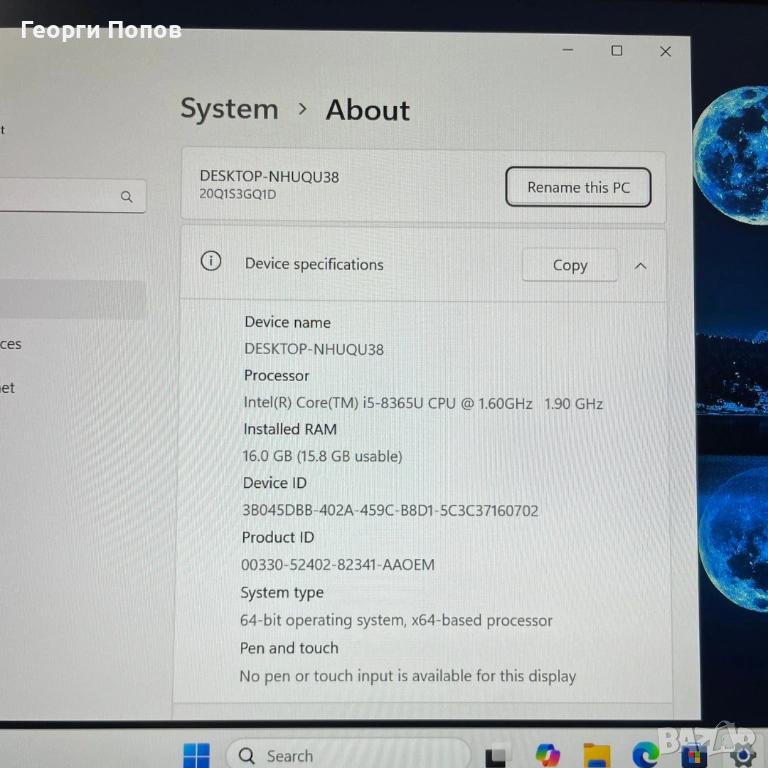Launch Microsoft Edge from the taskbar

tap(645, 755)
